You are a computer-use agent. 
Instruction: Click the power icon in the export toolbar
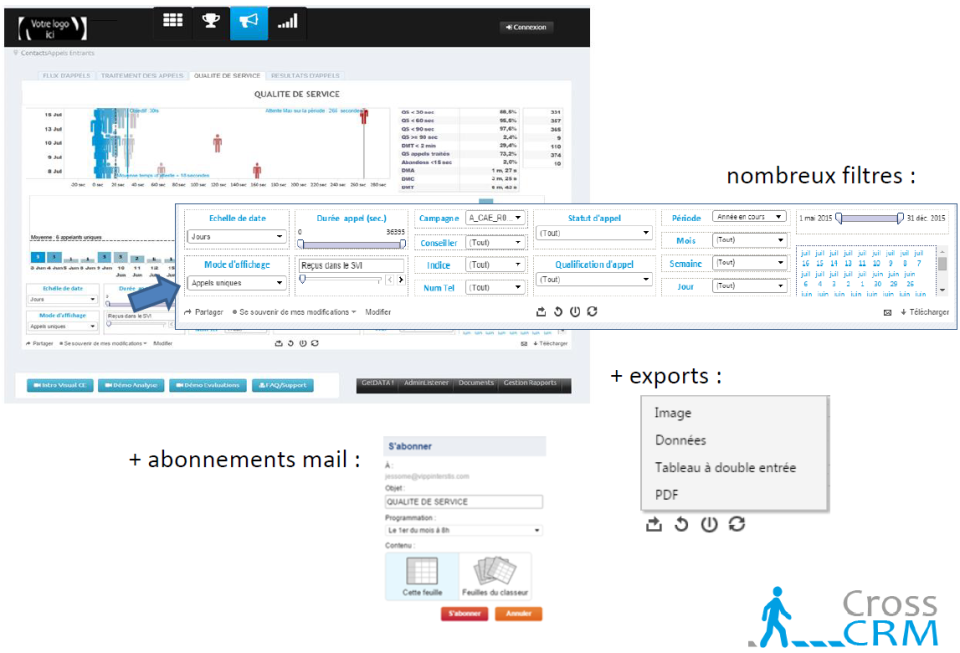[x=709, y=524]
